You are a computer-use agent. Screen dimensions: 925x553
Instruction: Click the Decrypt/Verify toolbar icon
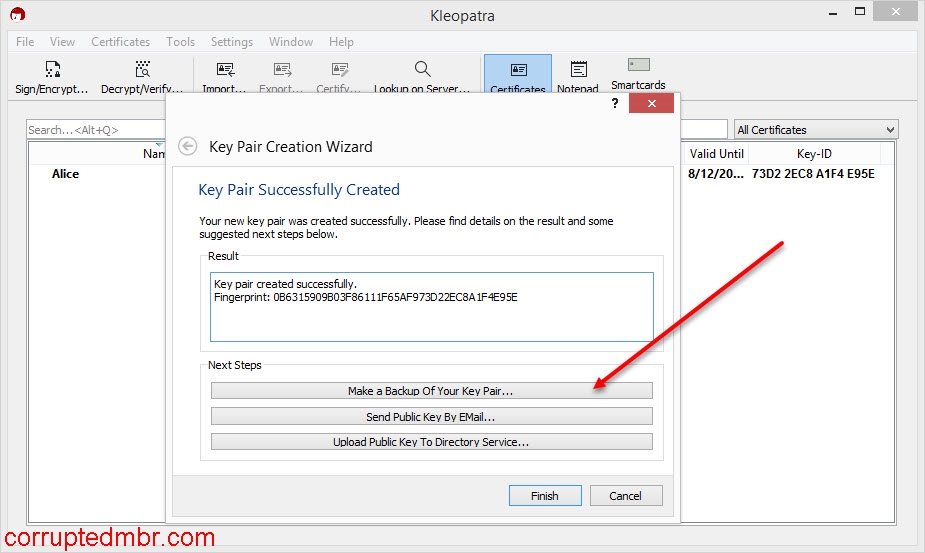click(x=141, y=70)
